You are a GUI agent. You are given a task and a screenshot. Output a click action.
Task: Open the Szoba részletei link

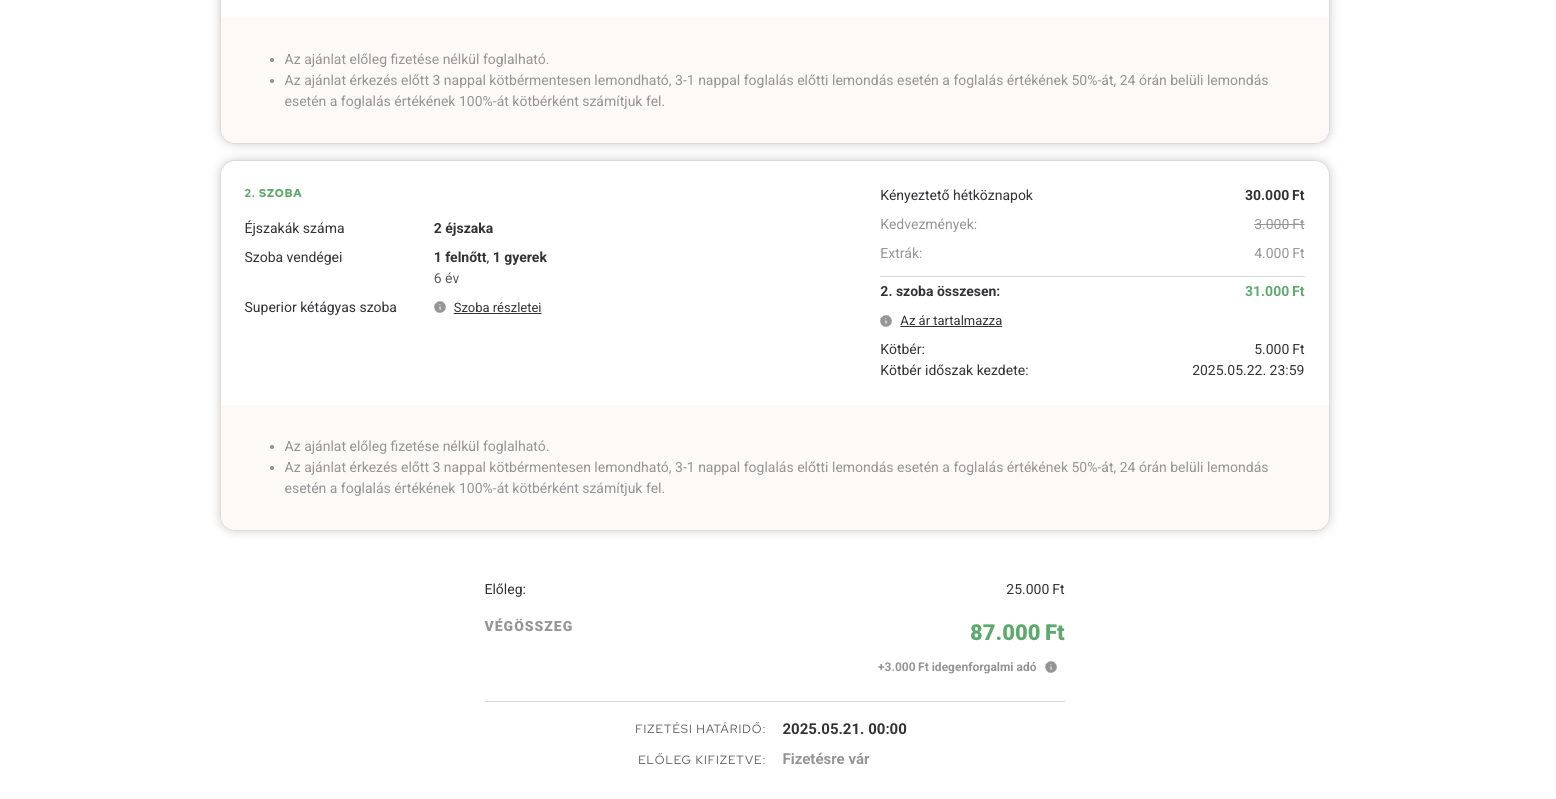[497, 308]
